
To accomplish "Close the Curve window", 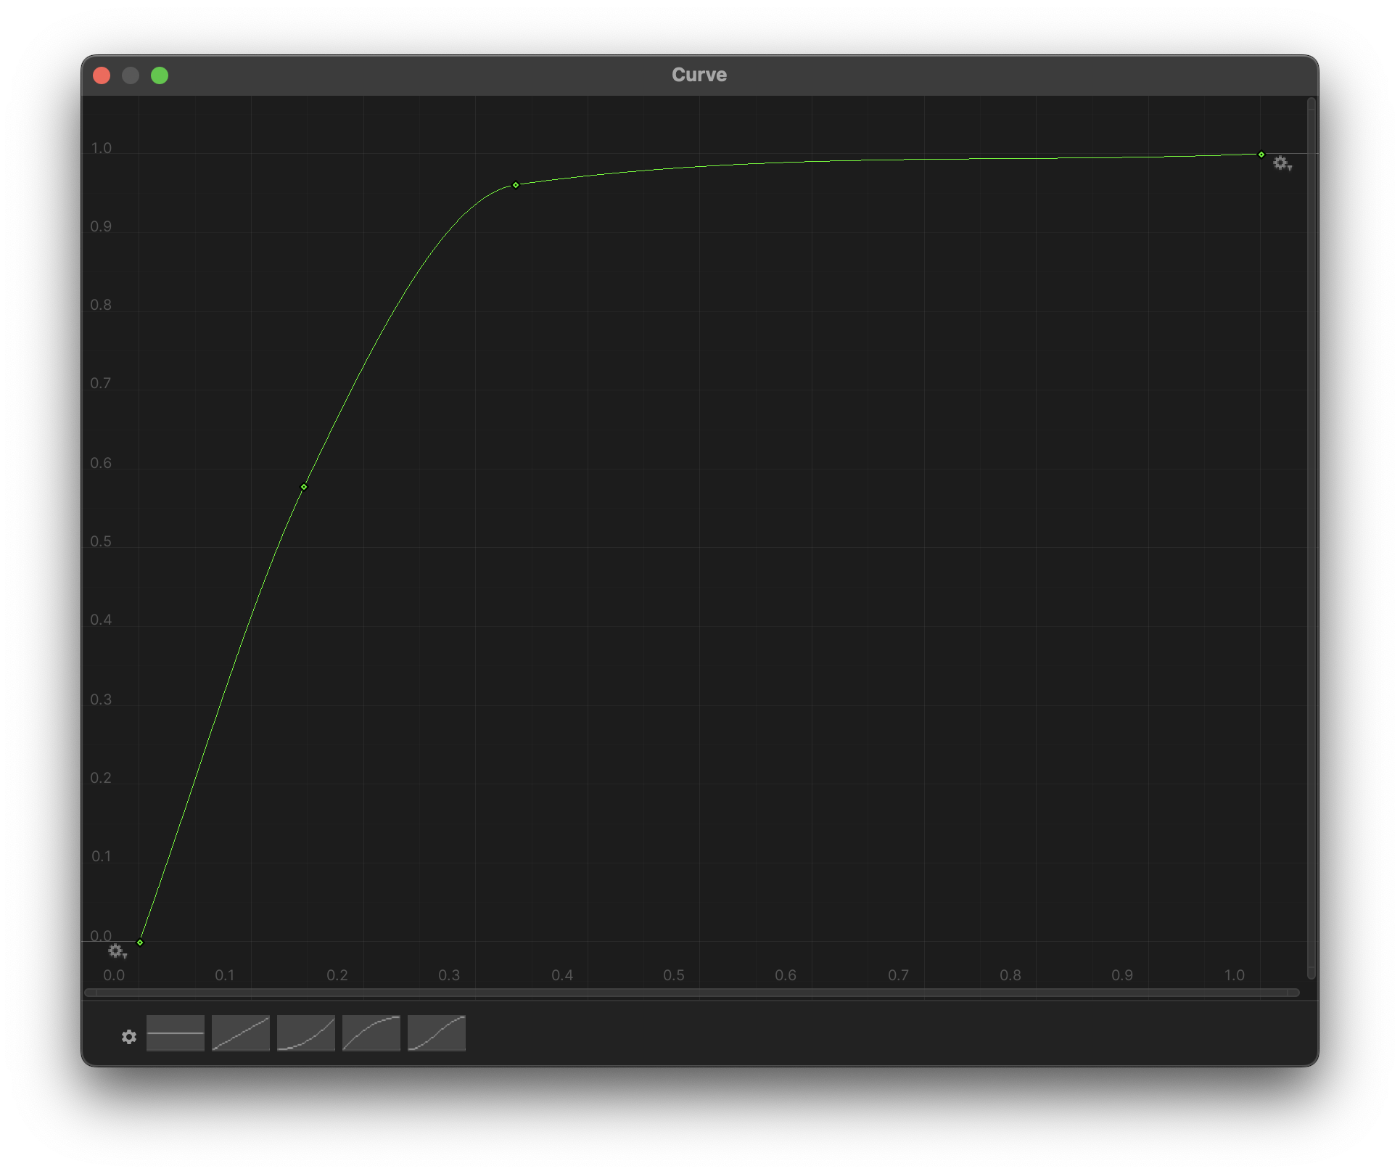I will pyautogui.click(x=101, y=76).
